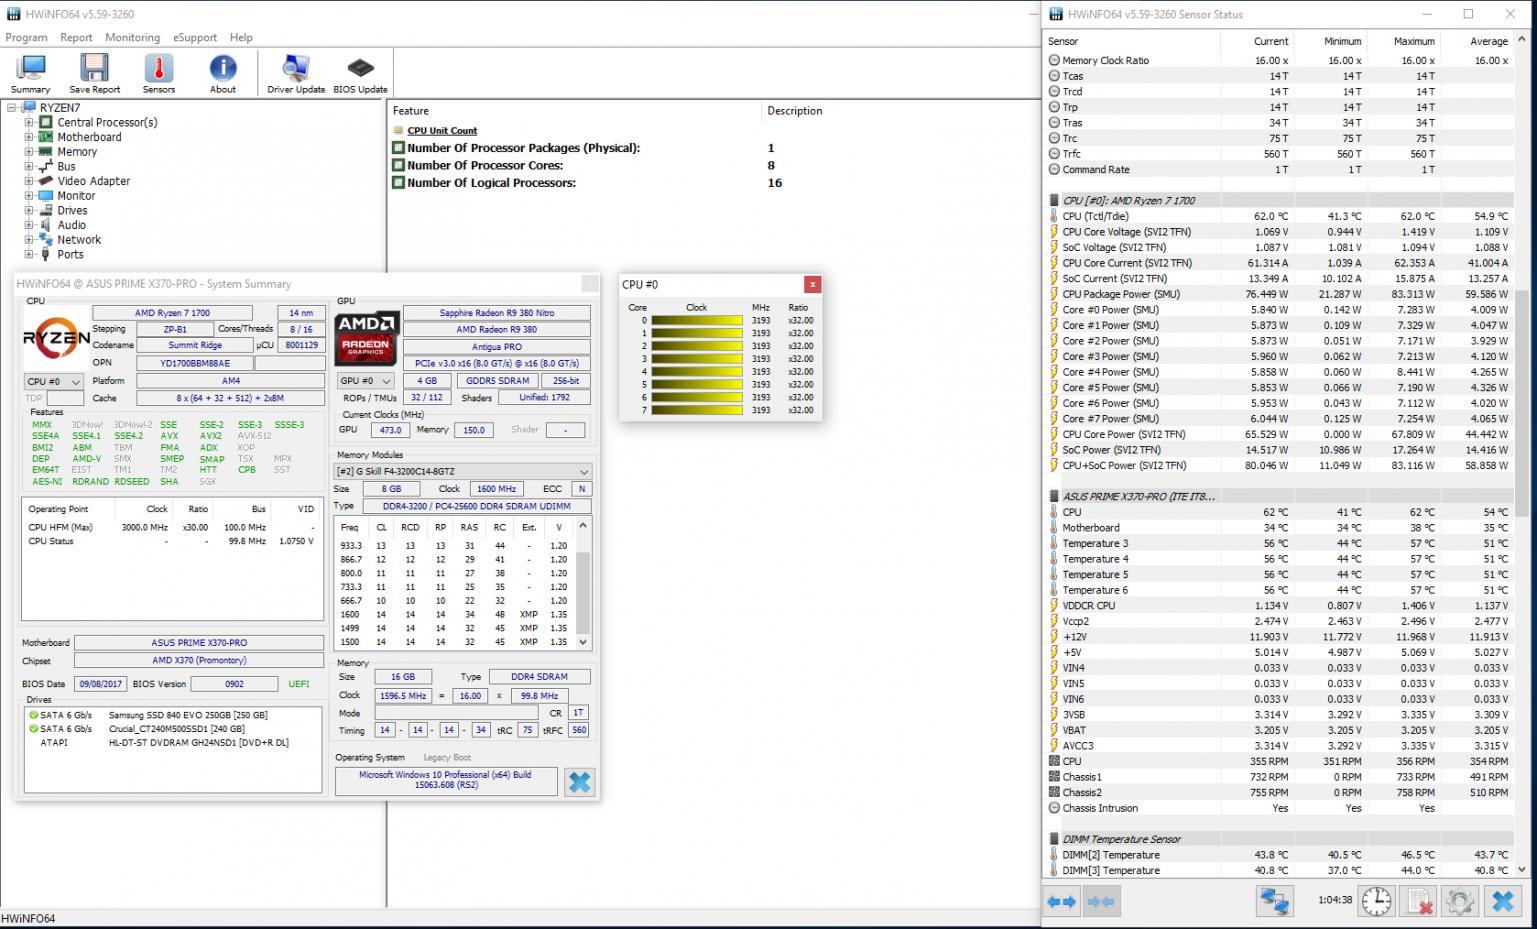Select the Number Of Logical Processors row
This screenshot has width=1537, height=929.
pos(588,183)
